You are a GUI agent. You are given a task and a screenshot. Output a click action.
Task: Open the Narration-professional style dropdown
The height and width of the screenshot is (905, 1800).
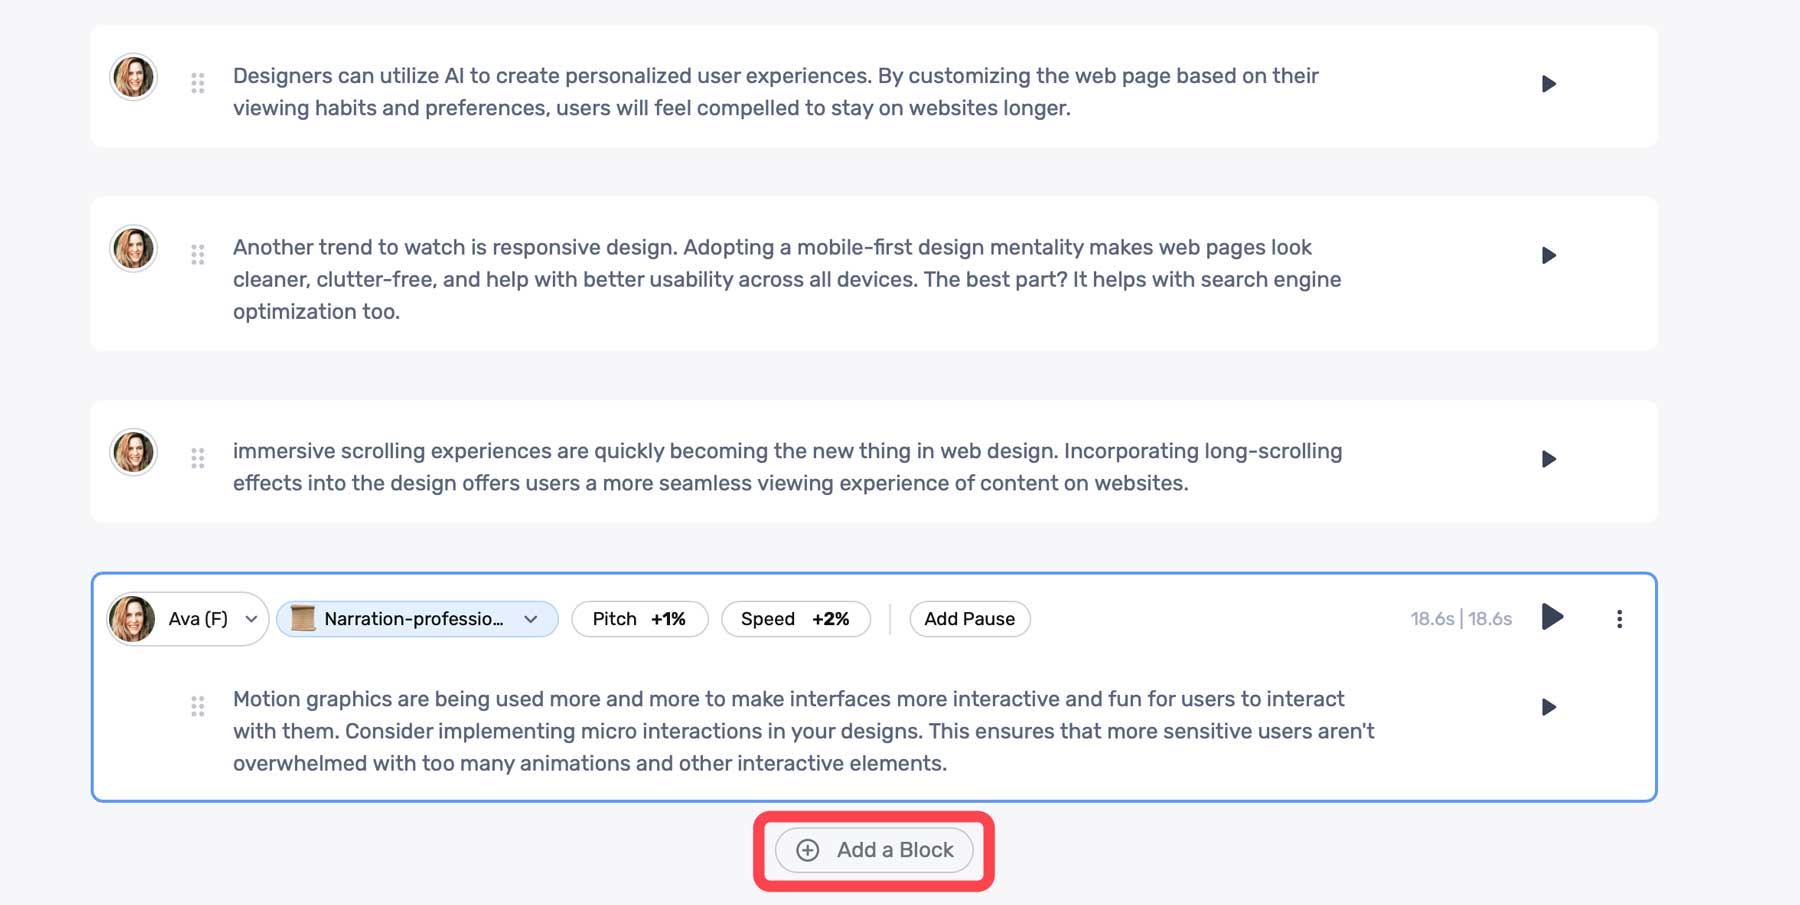(416, 618)
